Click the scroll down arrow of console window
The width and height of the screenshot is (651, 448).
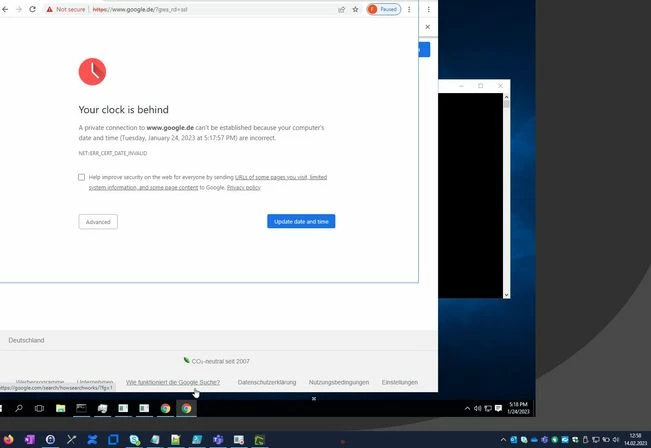(x=506, y=295)
